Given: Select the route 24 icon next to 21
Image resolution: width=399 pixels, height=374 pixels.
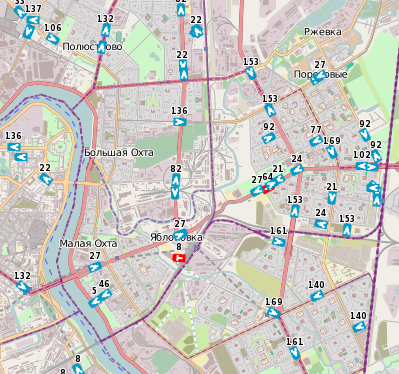Looking at the screenshot, I should point(297,170).
